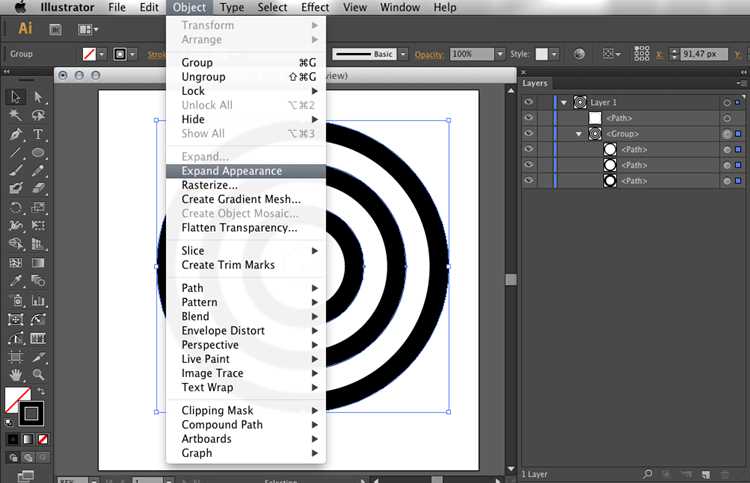Open the Style swatch dropdown

pos(554,54)
